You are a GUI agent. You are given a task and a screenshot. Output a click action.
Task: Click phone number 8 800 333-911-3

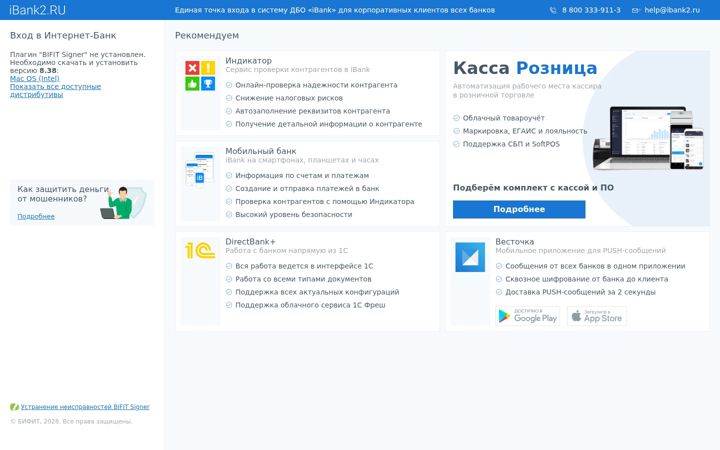pyautogui.click(x=591, y=10)
